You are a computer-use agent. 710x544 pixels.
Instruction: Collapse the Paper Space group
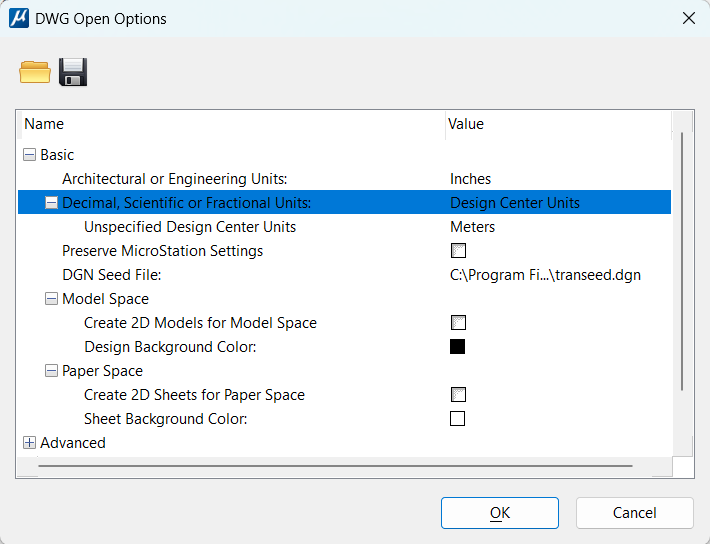tap(51, 371)
